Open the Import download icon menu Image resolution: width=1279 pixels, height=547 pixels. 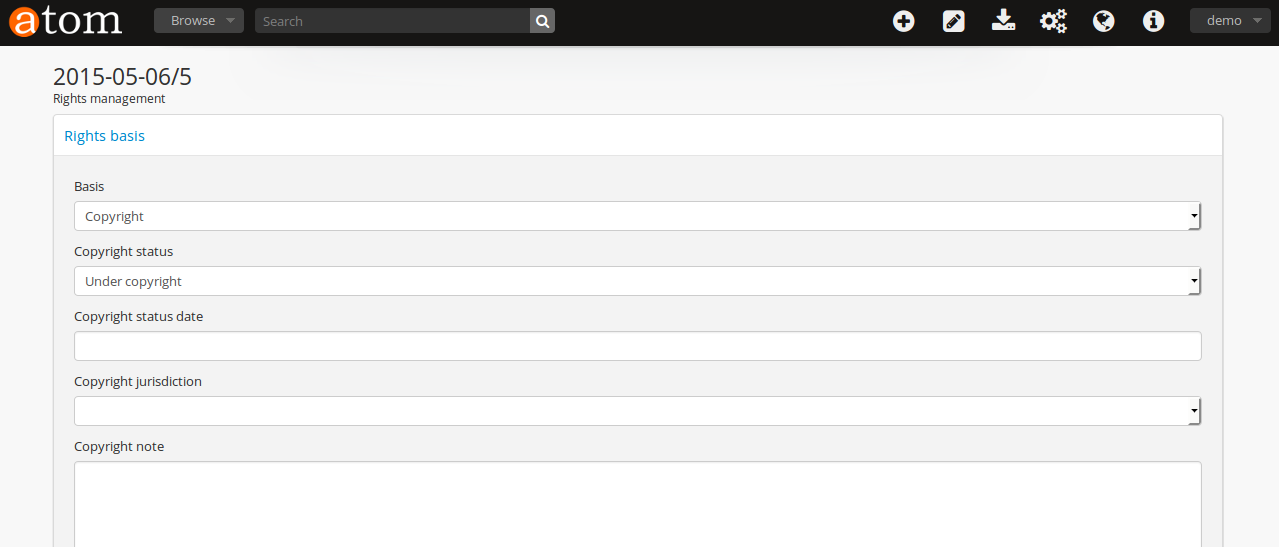[x=1003, y=21]
